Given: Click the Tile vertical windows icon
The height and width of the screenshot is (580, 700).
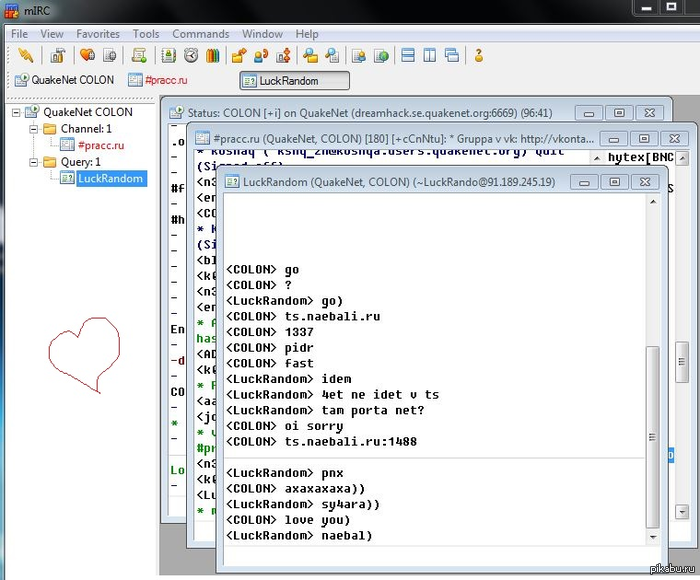Looking at the screenshot, I should (429, 55).
